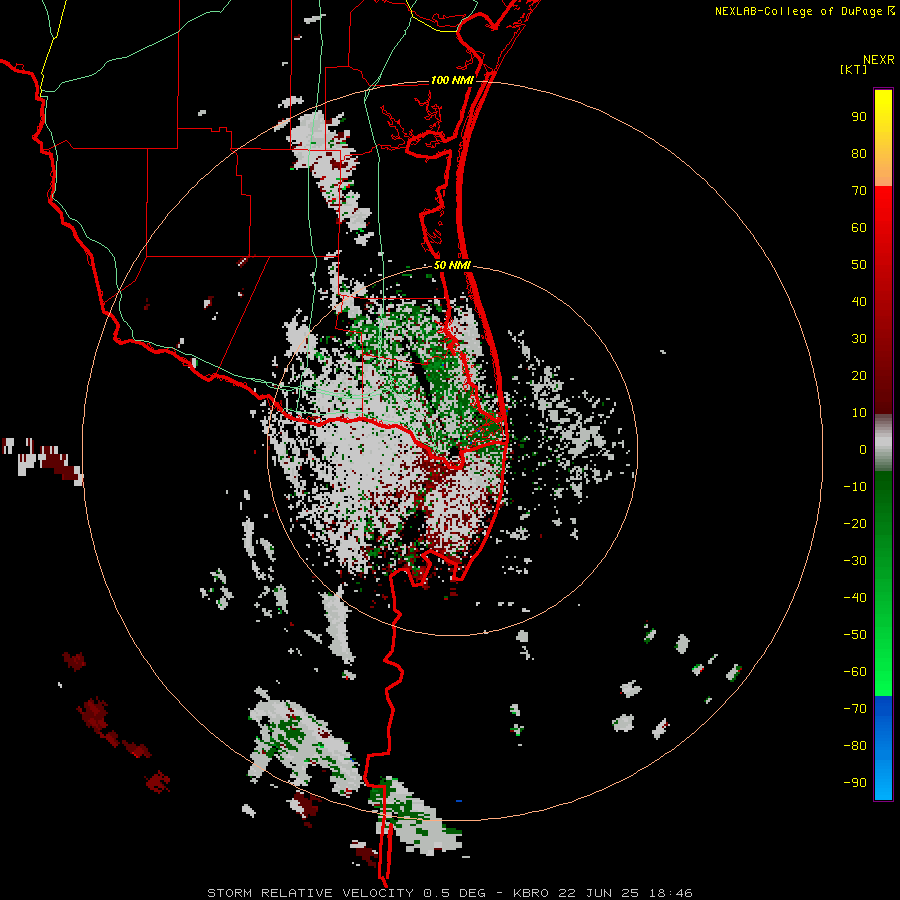Click the -30 value on the velocity scale
900x900 pixels.
855,561
